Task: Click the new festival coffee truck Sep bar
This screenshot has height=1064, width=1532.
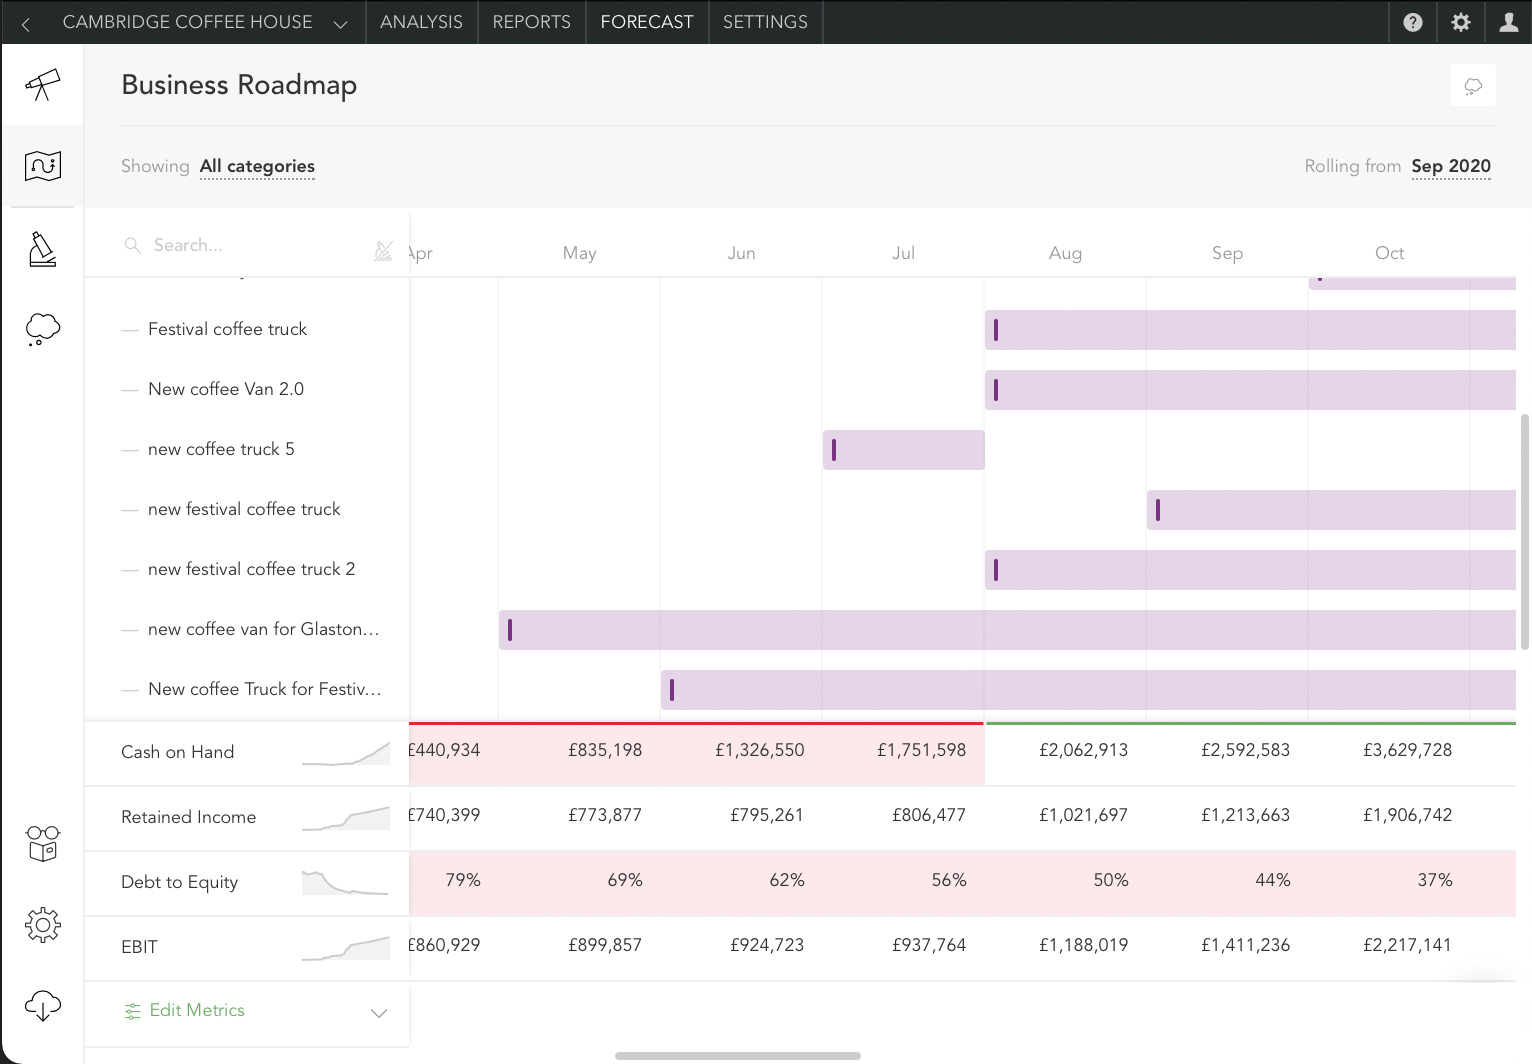Action: click(1331, 510)
